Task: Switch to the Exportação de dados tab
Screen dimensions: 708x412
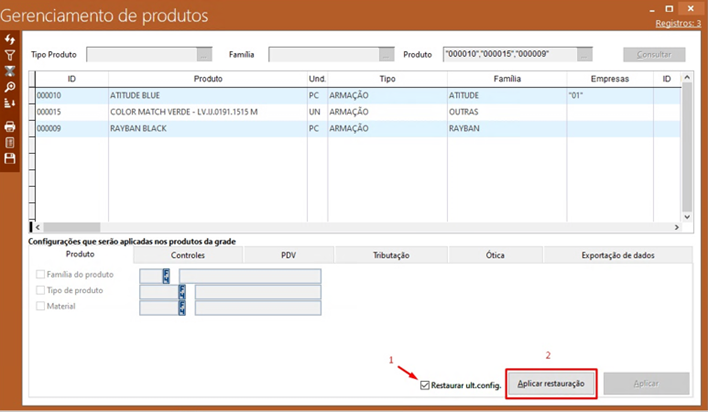Action: coord(617,256)
